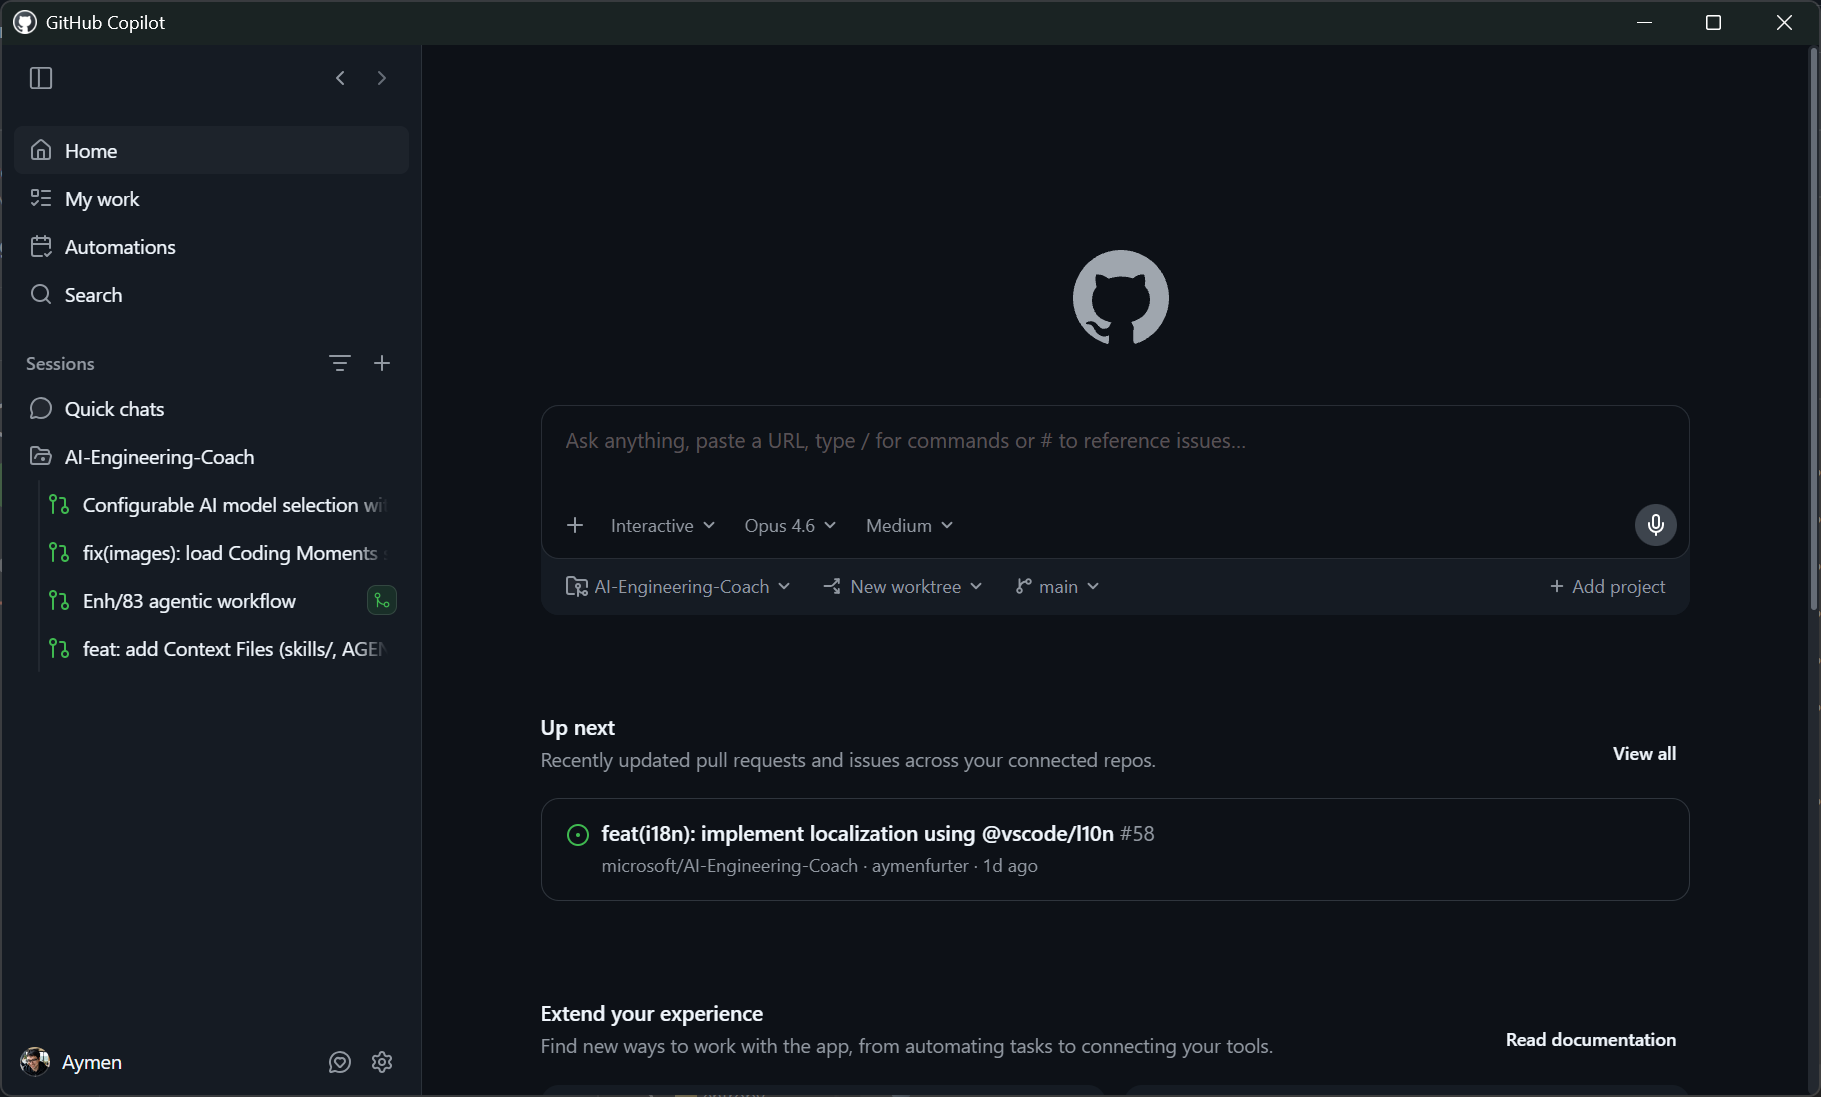Screen dimensions: 1821x1097
Task: Add a new session with plus icon
Action: click(x=382, y=363)
